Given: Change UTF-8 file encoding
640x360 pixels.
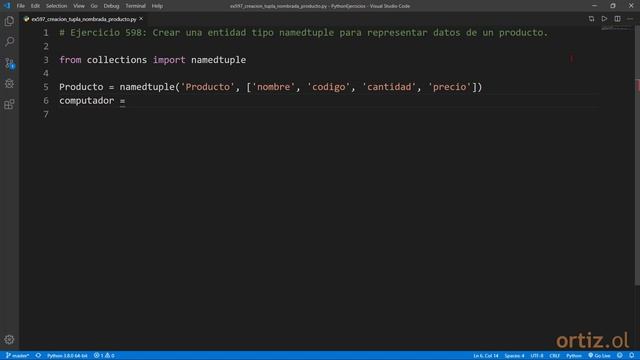Looking at the screenshot, I should coord(537,356).
